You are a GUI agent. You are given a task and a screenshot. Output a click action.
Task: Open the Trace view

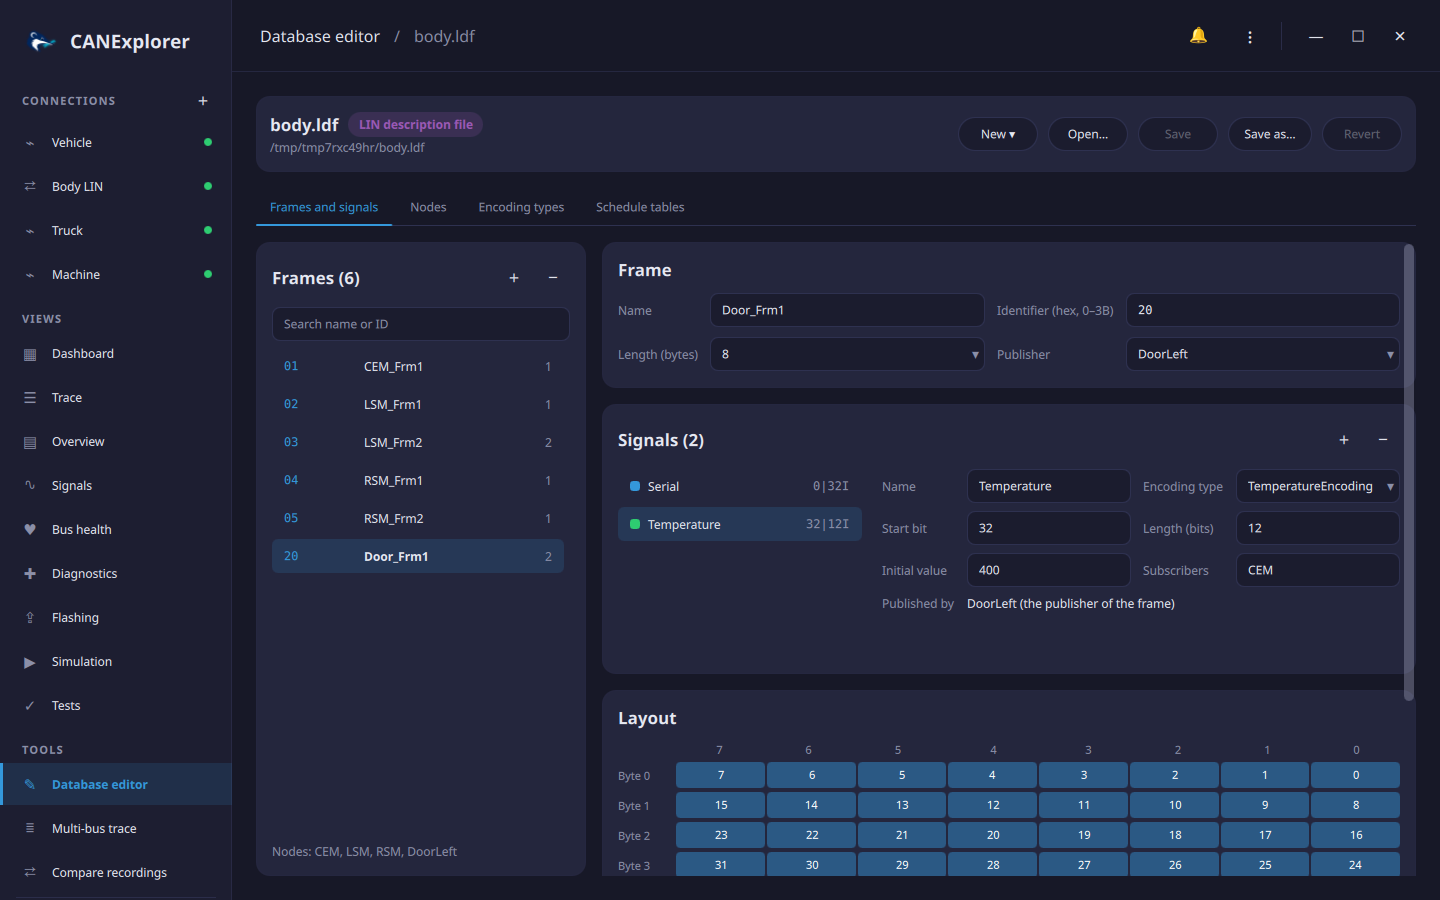pos(116,398)
